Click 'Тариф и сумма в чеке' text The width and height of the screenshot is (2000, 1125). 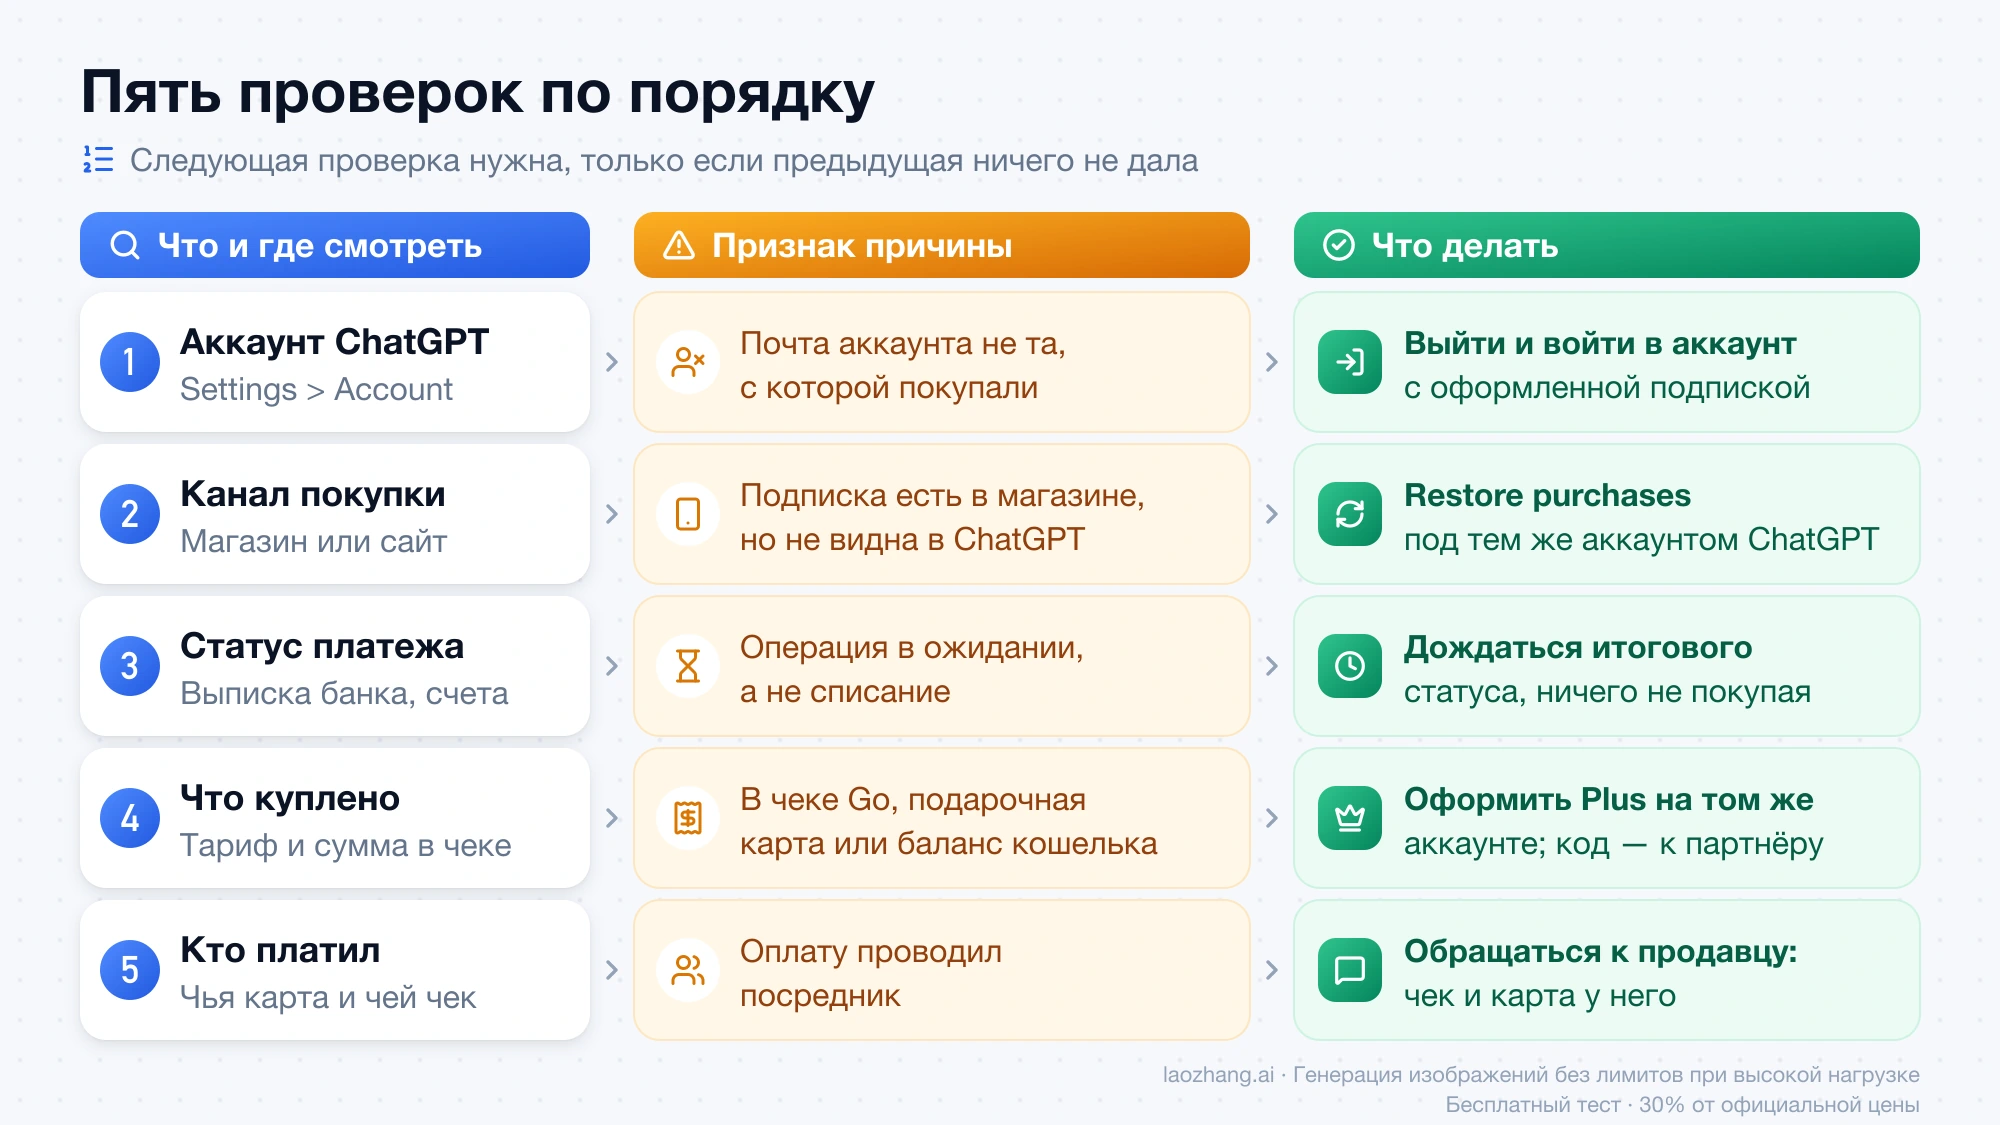(345, 845)
